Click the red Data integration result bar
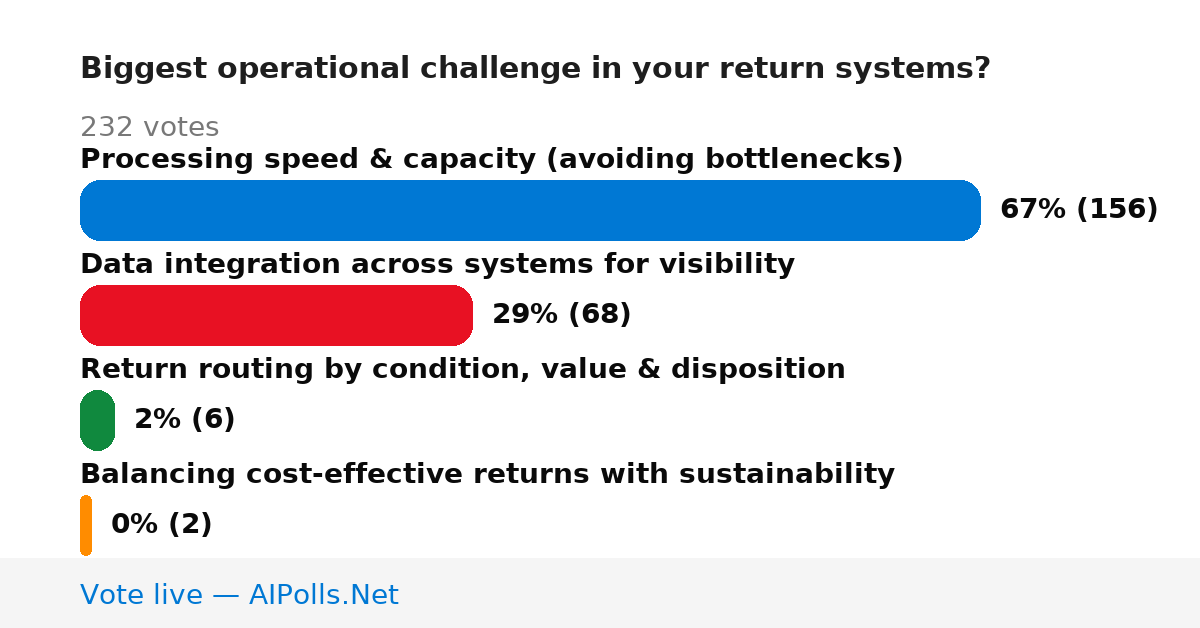Viewport: 1200px width, 628px height. click(x=276, y=315)
